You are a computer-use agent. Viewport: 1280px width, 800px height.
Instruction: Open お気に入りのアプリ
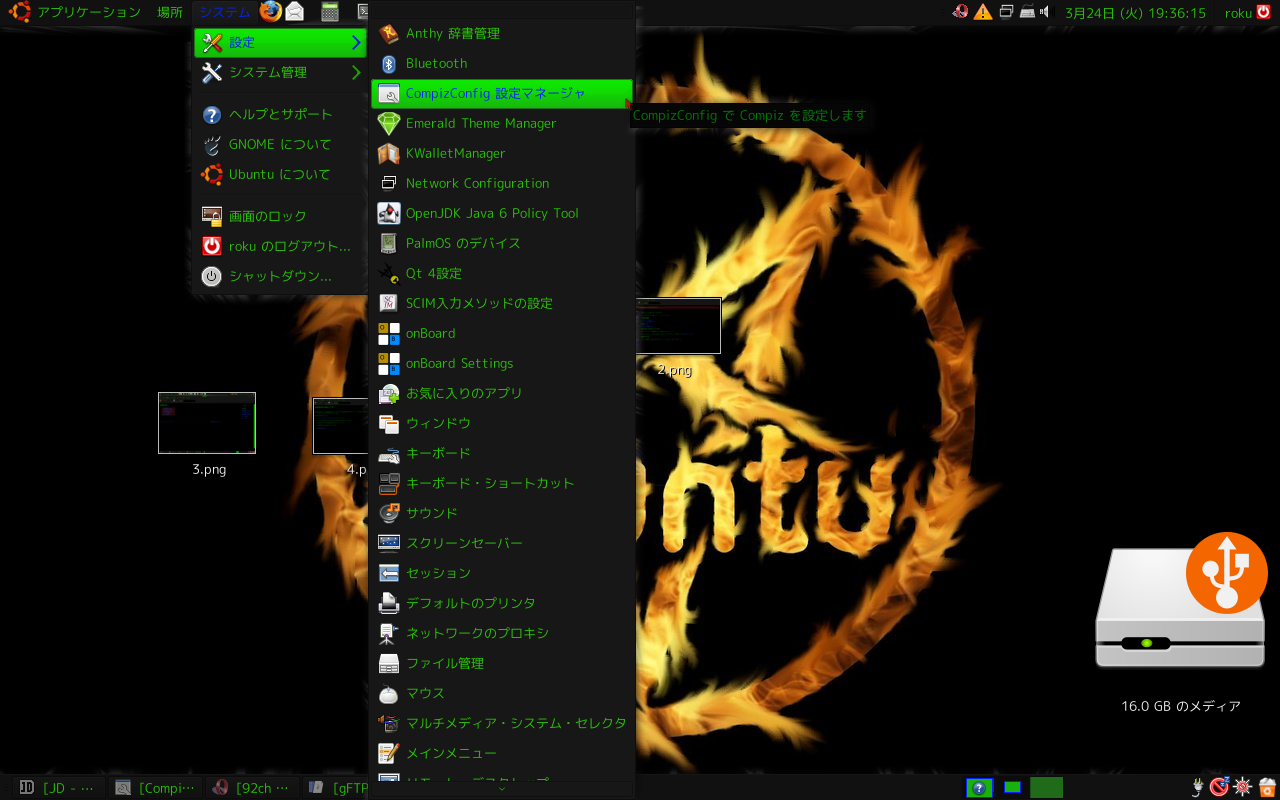pos(502,394)
